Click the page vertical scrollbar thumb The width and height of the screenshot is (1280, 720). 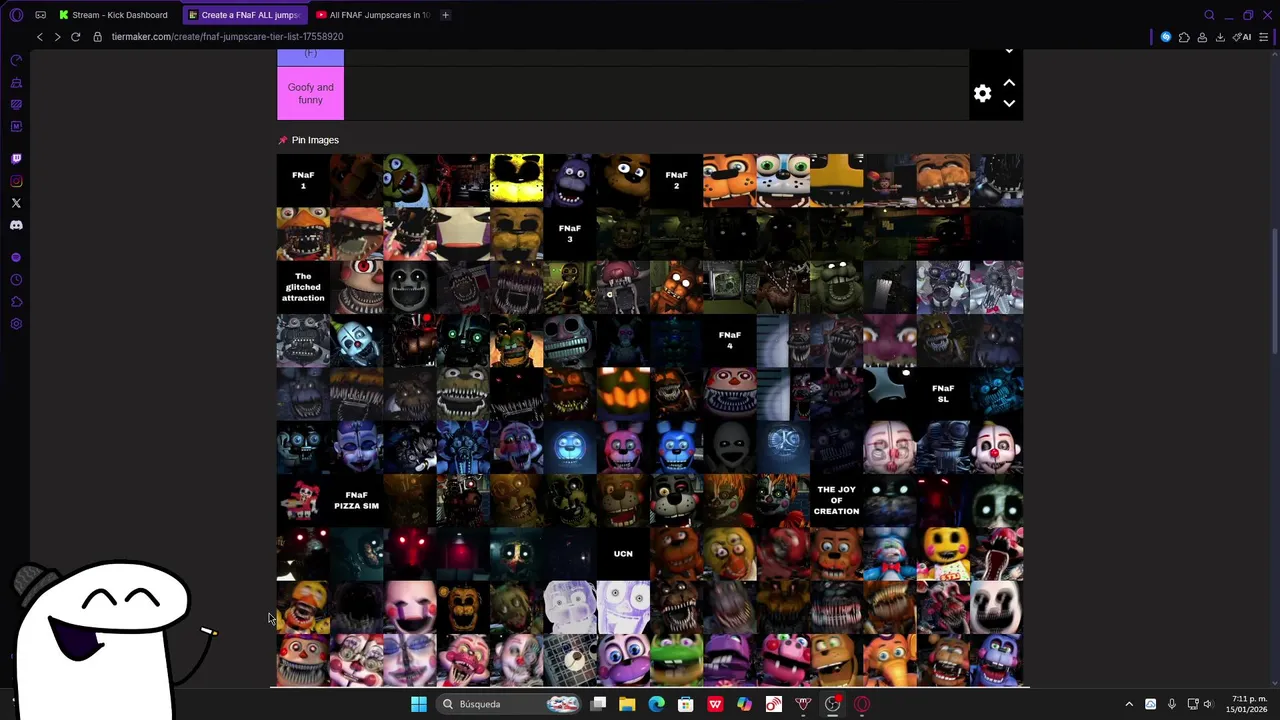click(1274, 290)
